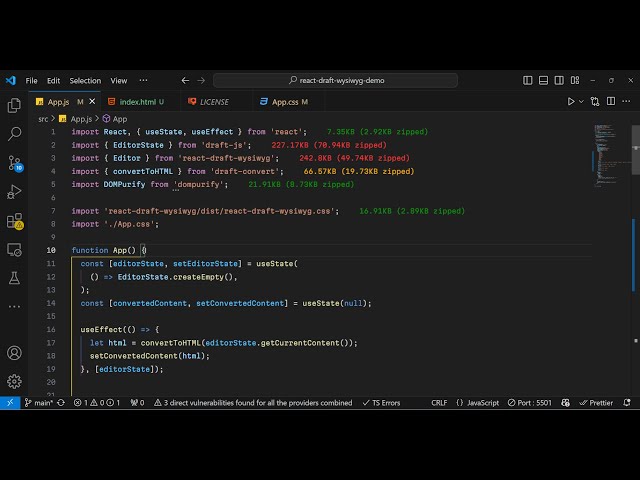
Task: Click JavaScript language mode in status bar
Action: [x=478, y=403]
